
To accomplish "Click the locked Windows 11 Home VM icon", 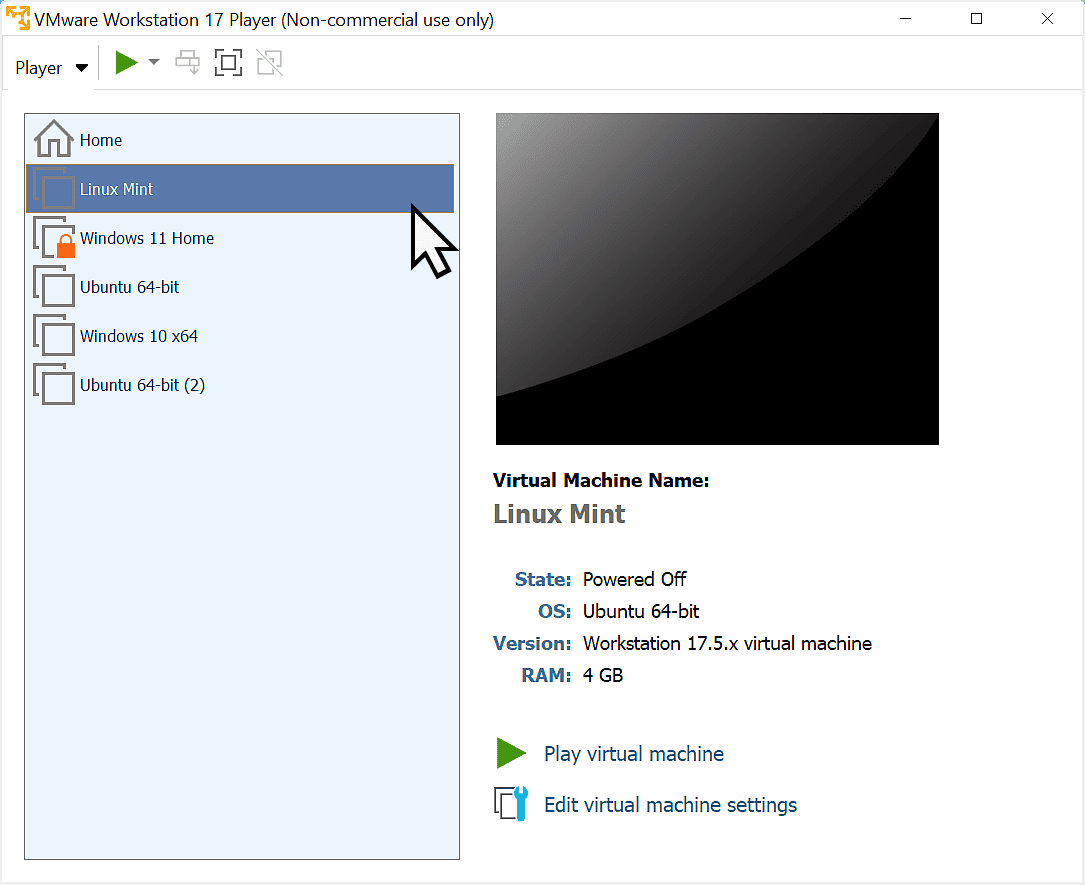I will (55, 238).
